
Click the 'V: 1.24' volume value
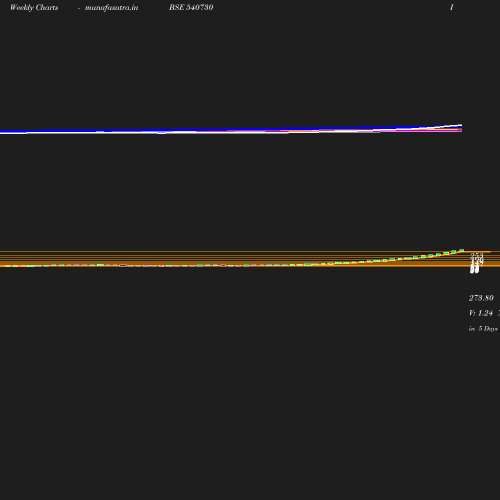point(481,313)
